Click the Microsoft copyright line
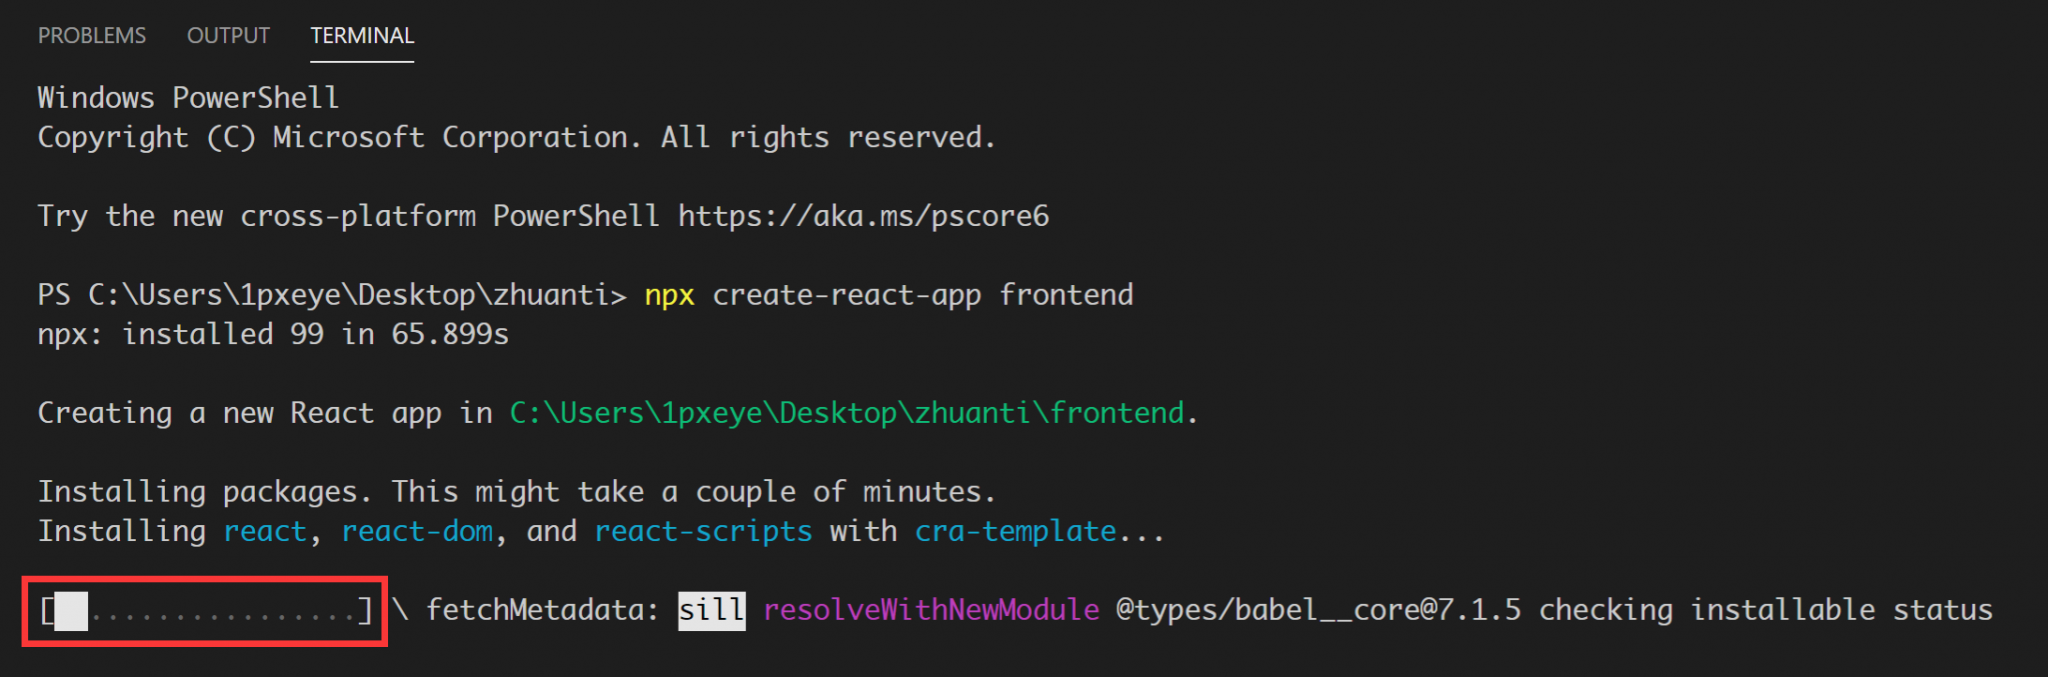The width and height of the screenshot is (2048, 677). point(516,137)
